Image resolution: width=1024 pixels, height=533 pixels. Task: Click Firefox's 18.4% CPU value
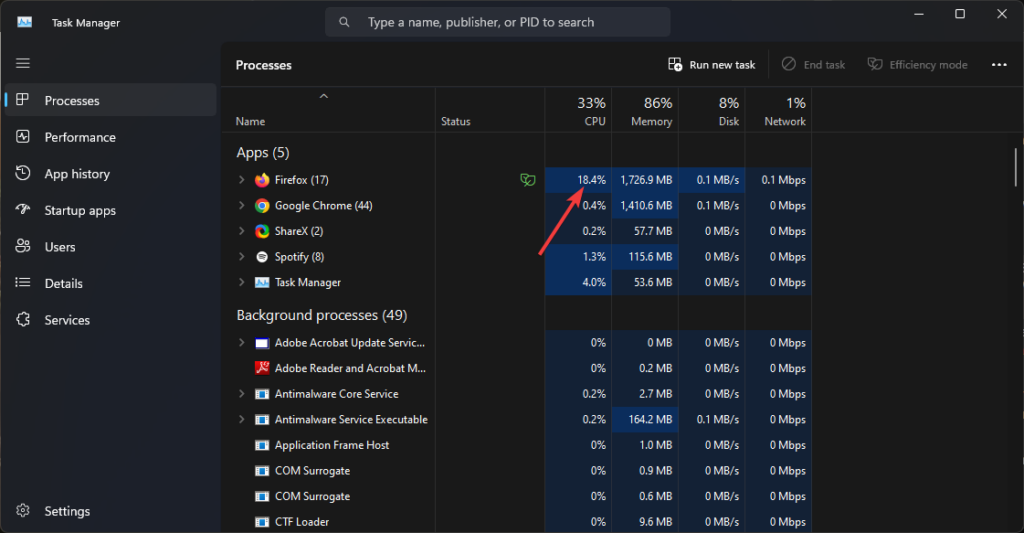click(591, 180)
